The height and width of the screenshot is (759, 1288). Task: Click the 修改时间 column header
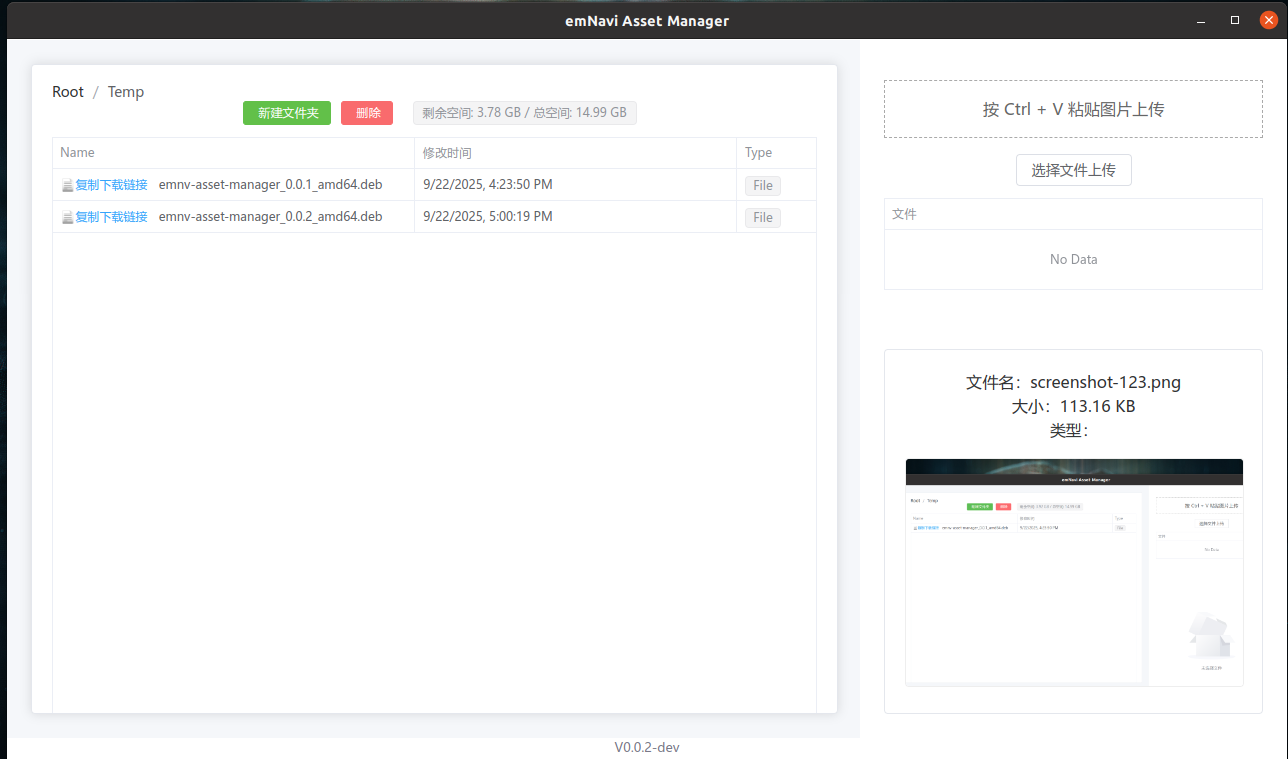[x=447, y=153]
